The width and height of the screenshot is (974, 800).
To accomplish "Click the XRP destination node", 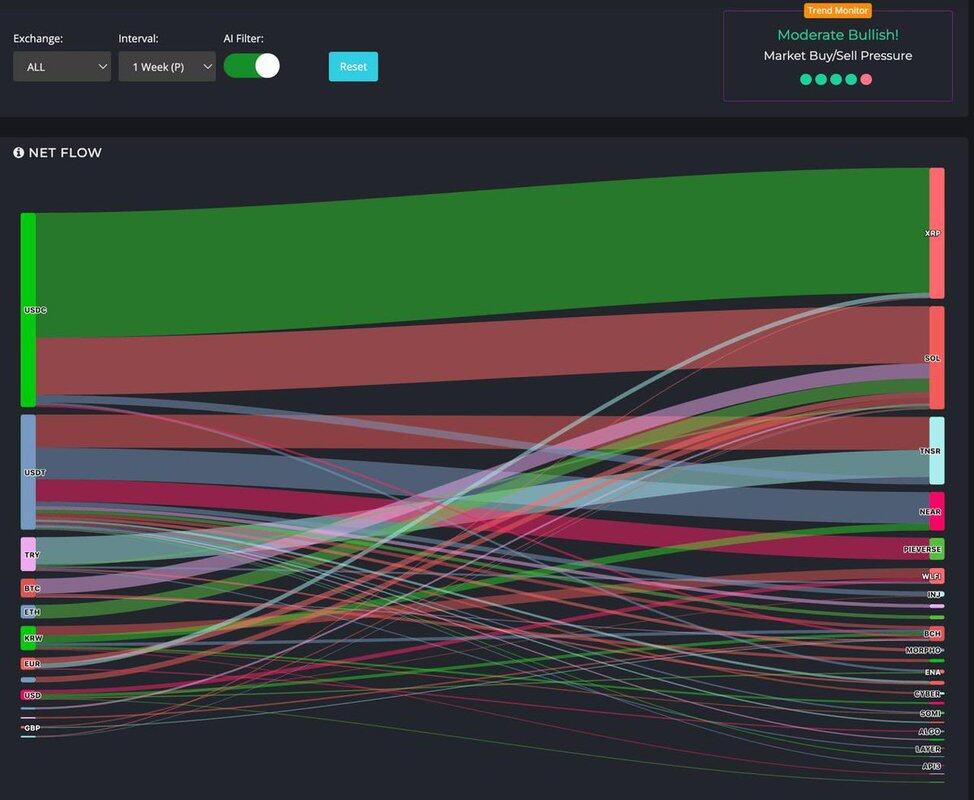I will click(x=936, y=233).
